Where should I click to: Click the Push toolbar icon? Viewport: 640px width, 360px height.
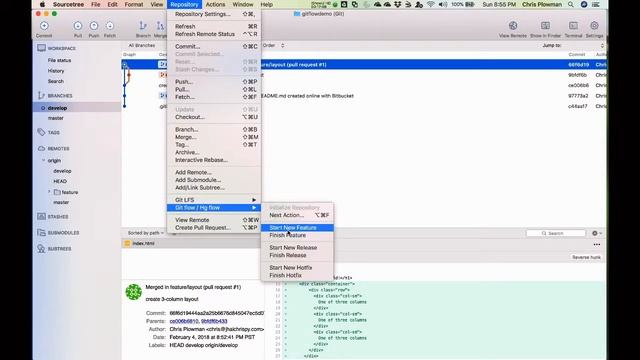[x=94, y=26]
